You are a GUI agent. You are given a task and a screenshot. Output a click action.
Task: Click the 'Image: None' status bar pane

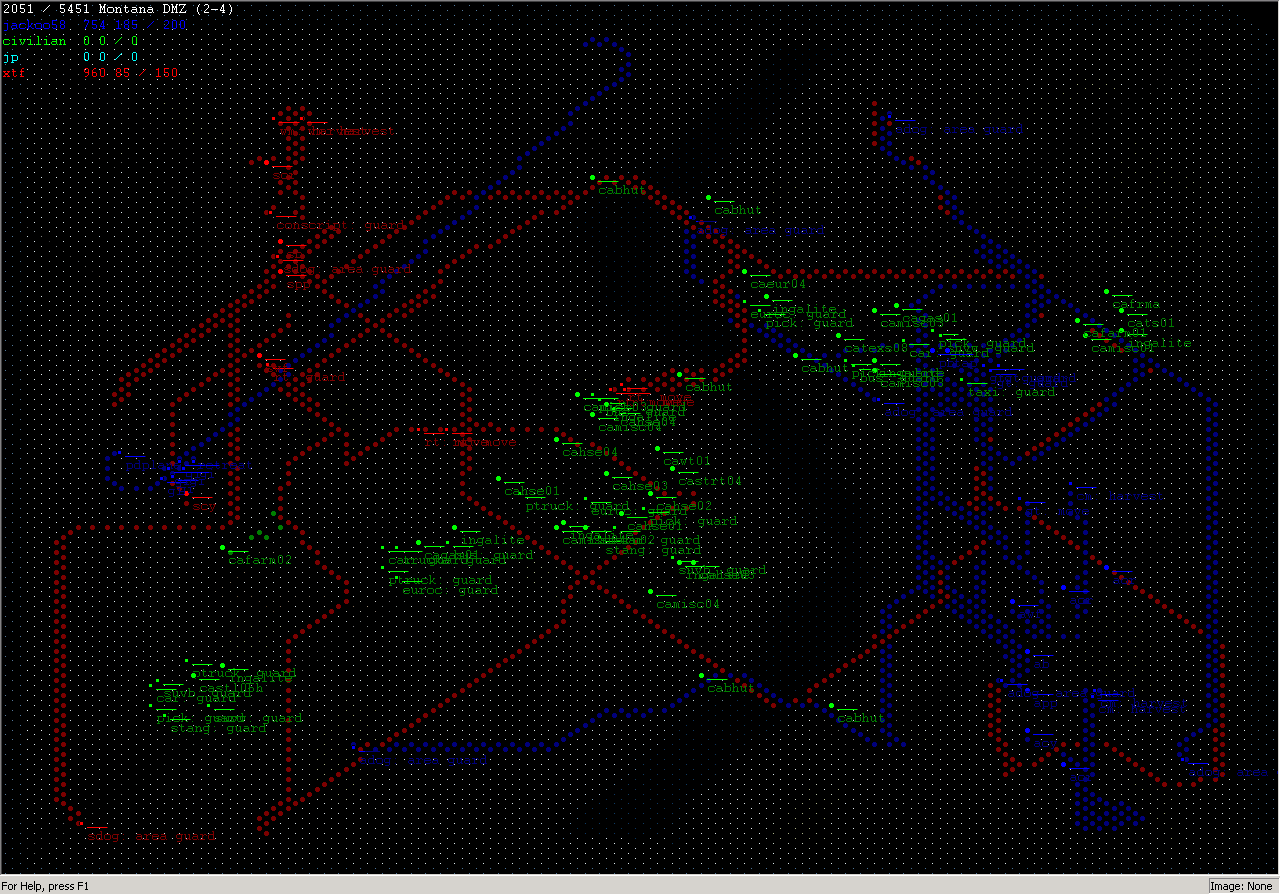click(1241, 886)
